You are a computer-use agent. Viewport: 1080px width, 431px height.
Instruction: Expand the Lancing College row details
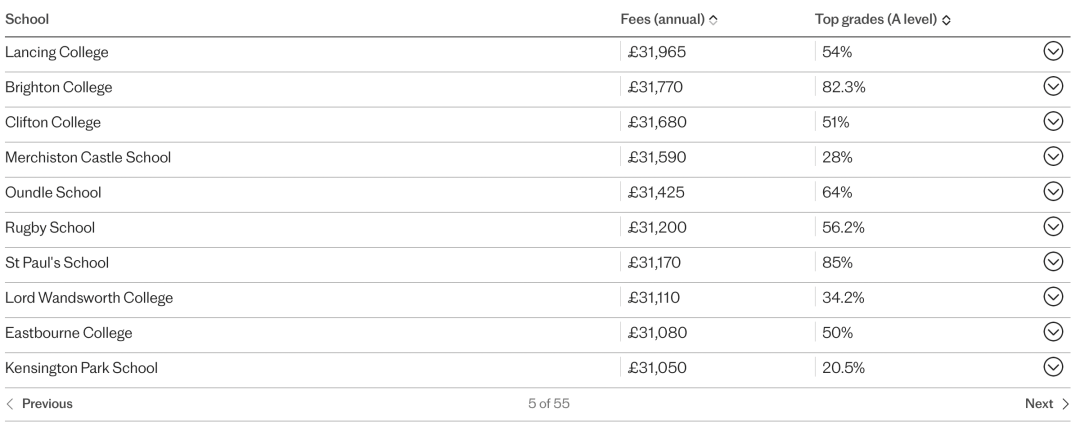(1053, 51)
